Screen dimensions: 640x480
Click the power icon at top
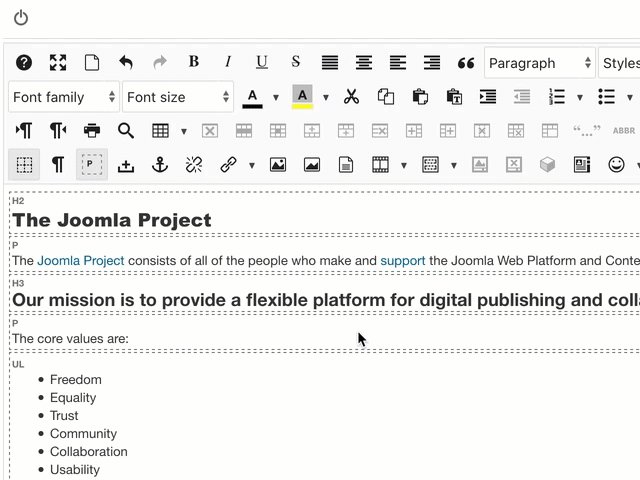click(21, 18)
